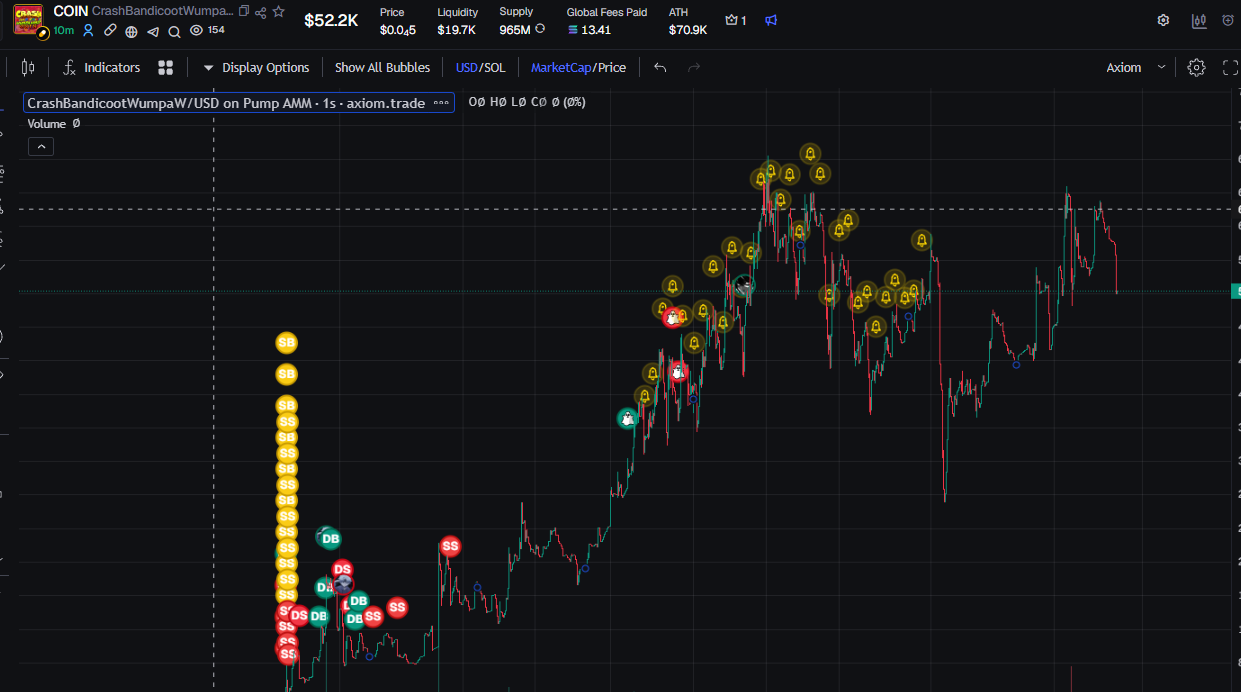This screenshot has height=692, width=1241.
Task: Collapse the indicator legend arrow
Action: point(40,146)
